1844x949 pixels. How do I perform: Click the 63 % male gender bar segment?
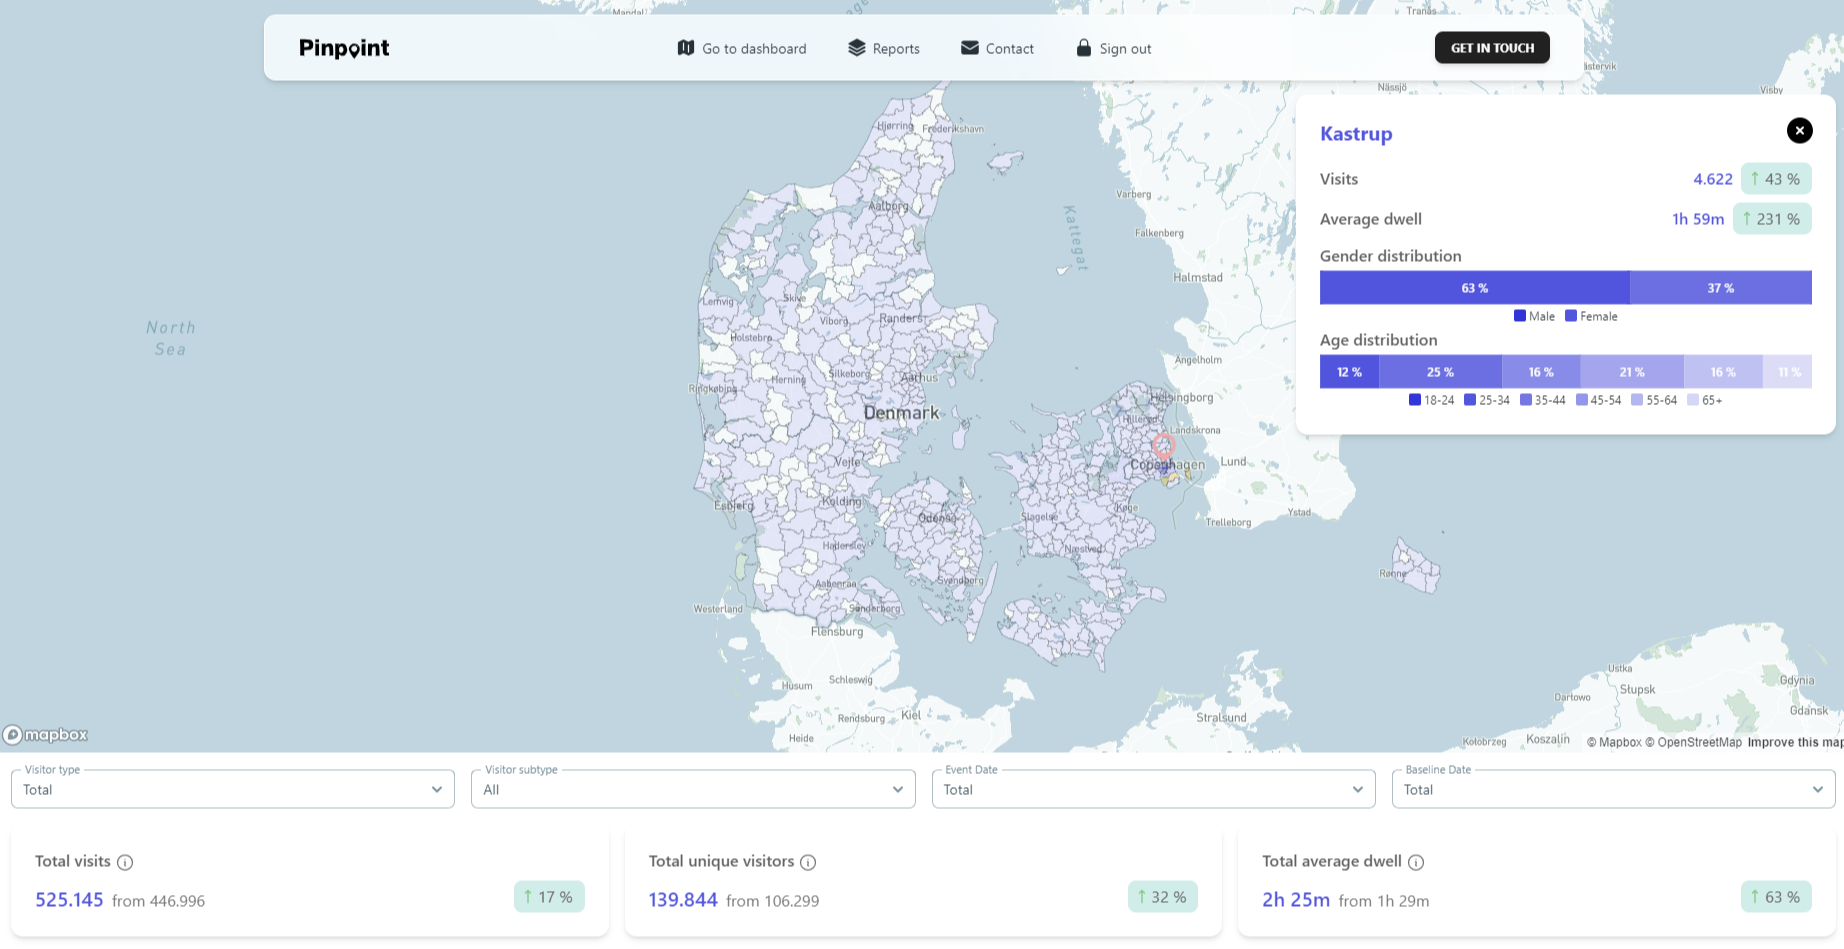pos(1474,288)
